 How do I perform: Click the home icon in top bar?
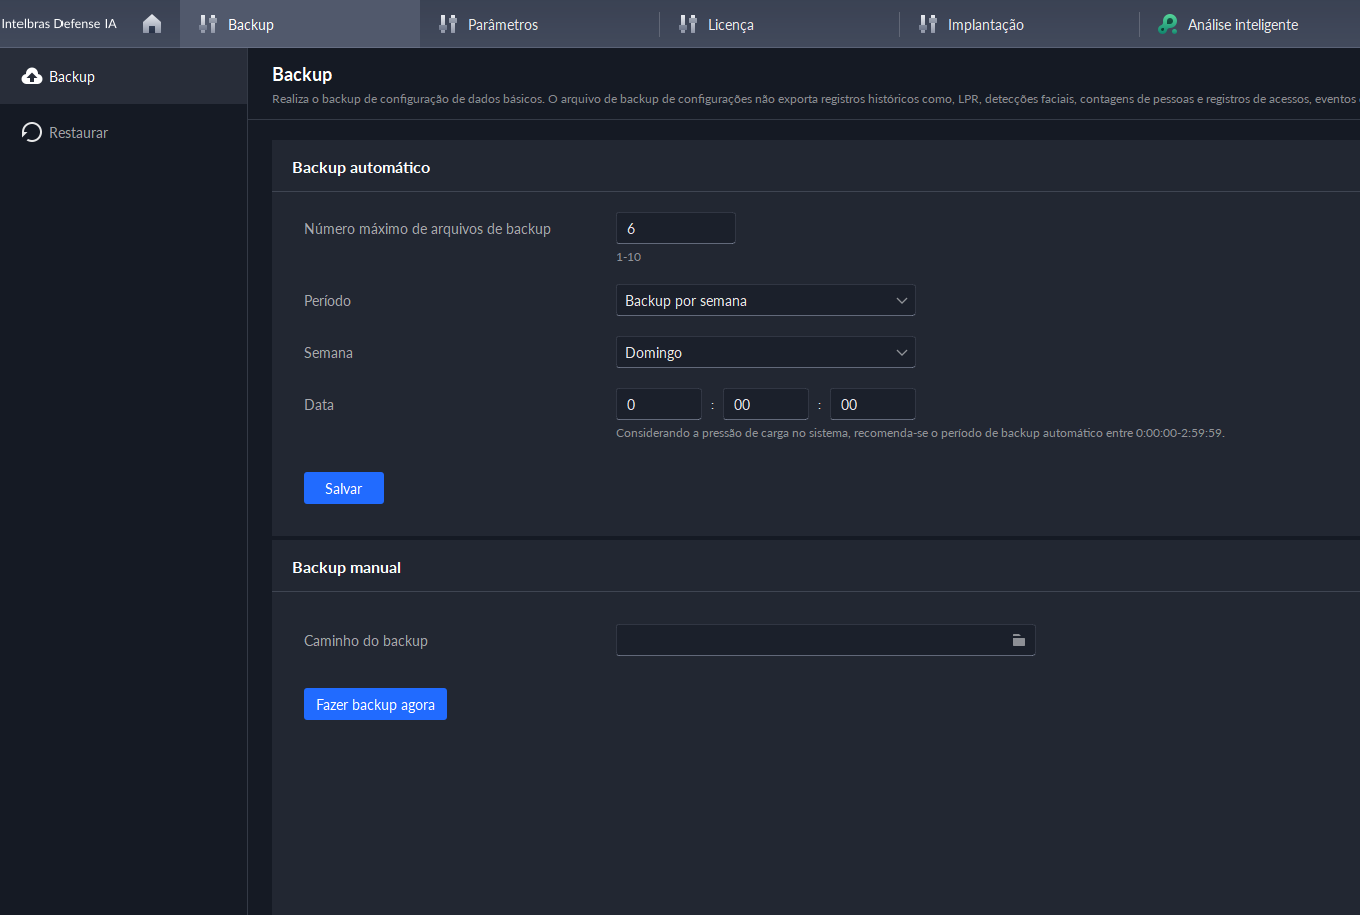152,24
